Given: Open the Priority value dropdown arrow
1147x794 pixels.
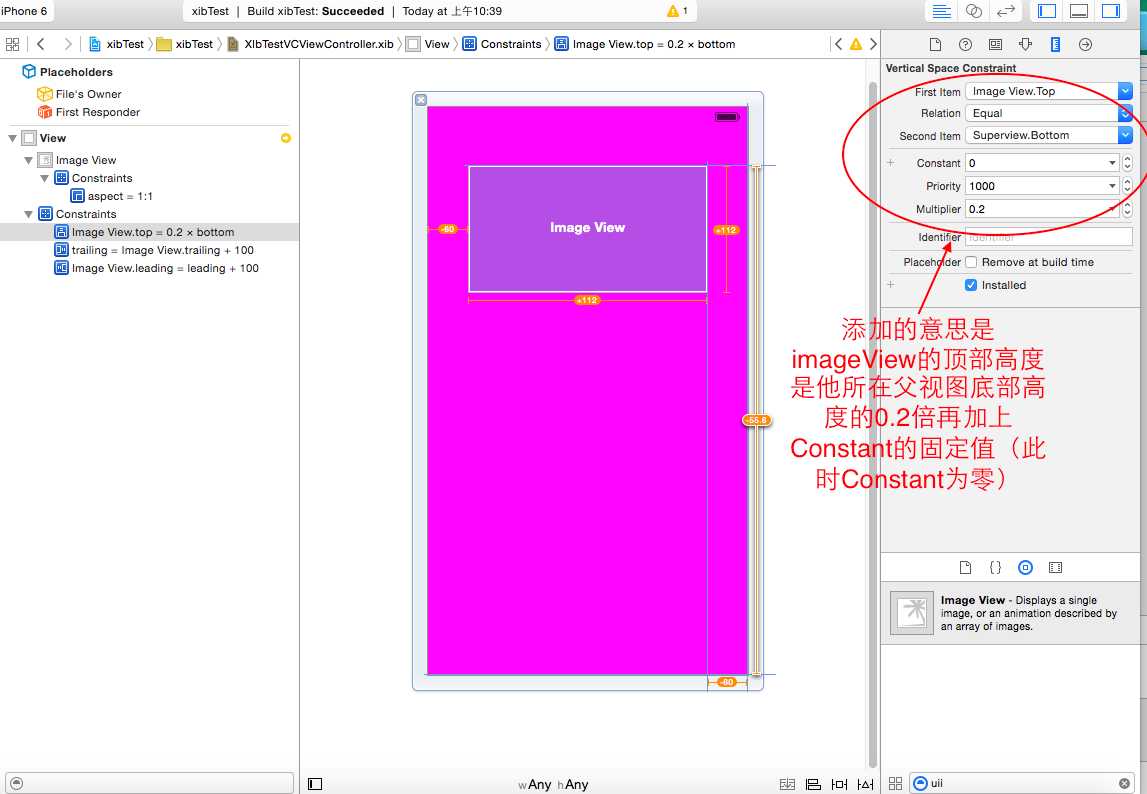Looking at the screenshot, I should [1112, 186].
